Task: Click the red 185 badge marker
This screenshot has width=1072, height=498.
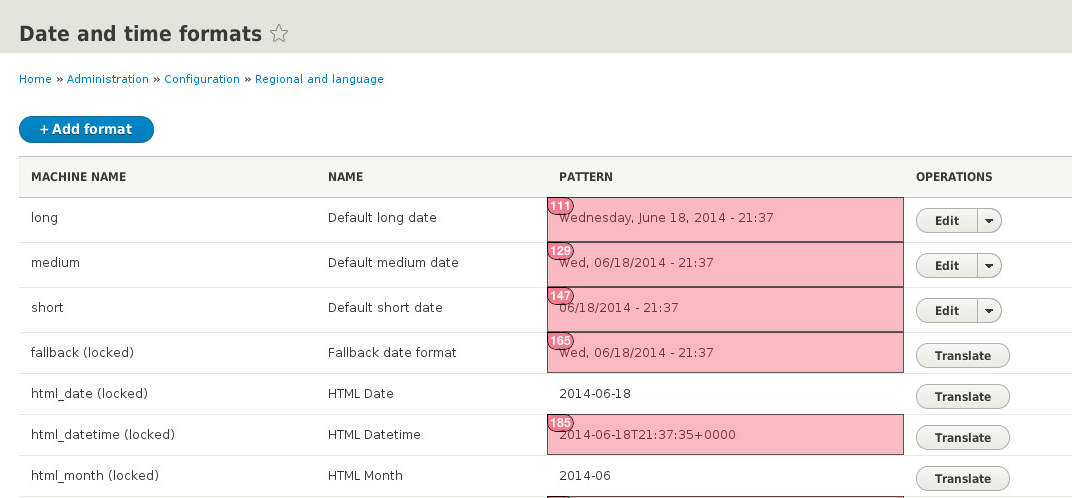Action: (x=560, y=423)
